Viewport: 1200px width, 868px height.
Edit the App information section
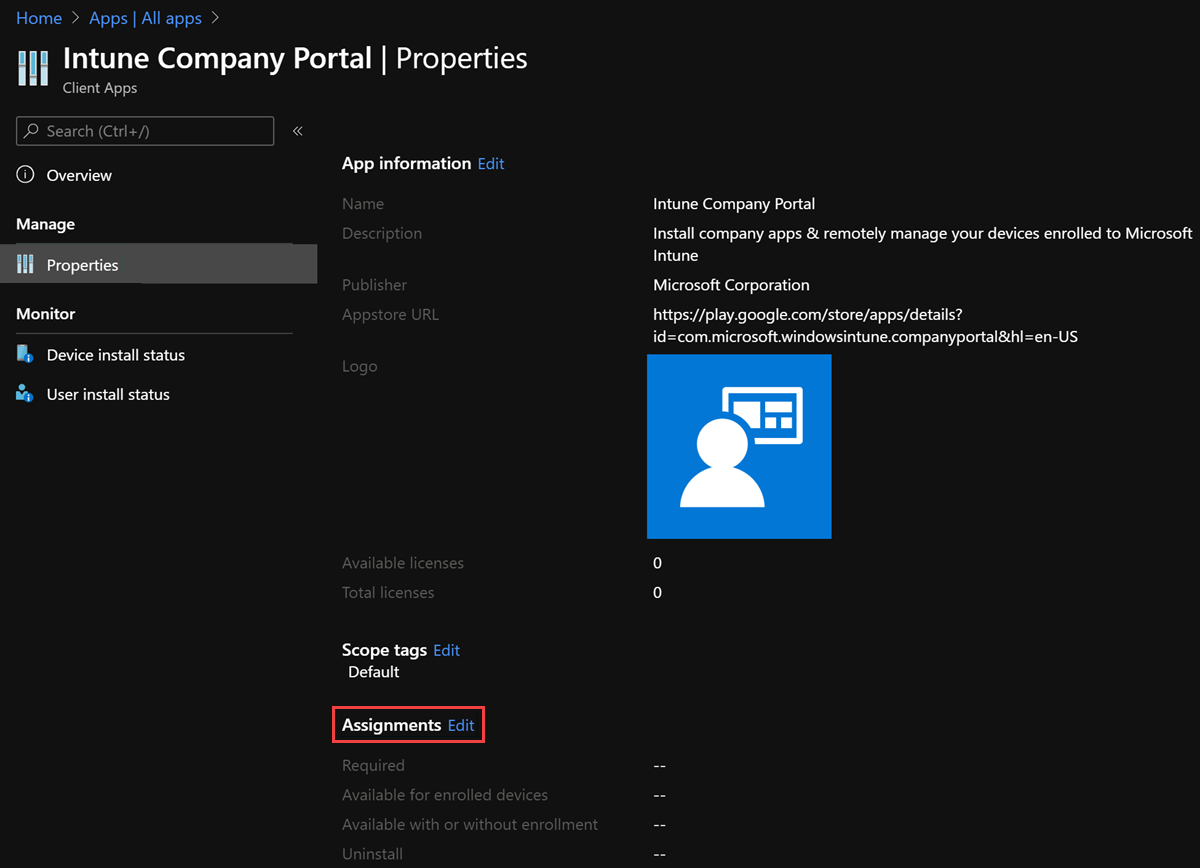(x=491, y=164)
